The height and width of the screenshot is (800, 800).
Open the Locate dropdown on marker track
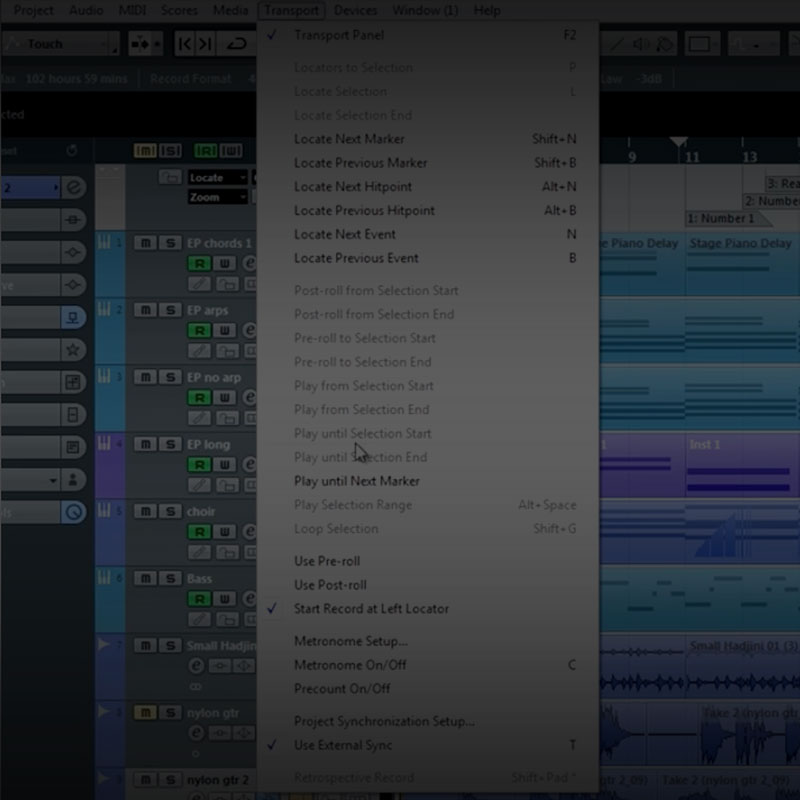217,178
